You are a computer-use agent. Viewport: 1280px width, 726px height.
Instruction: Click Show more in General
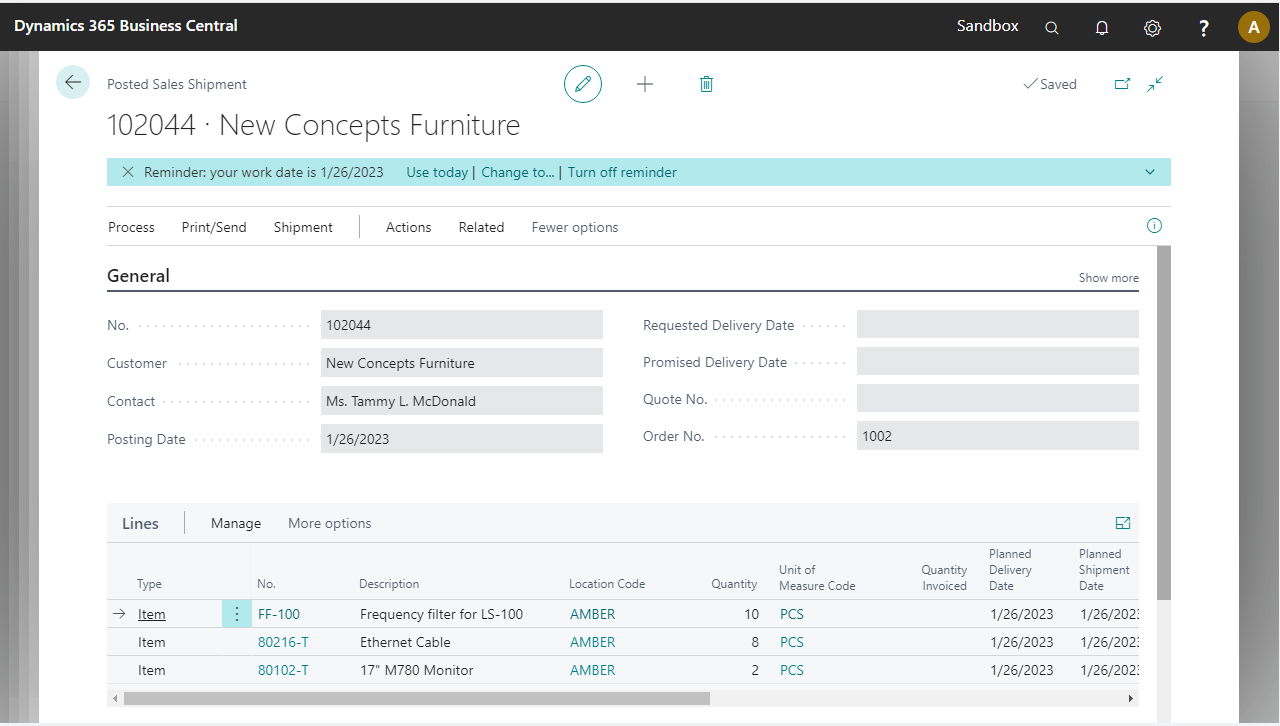pos(1108,278)
